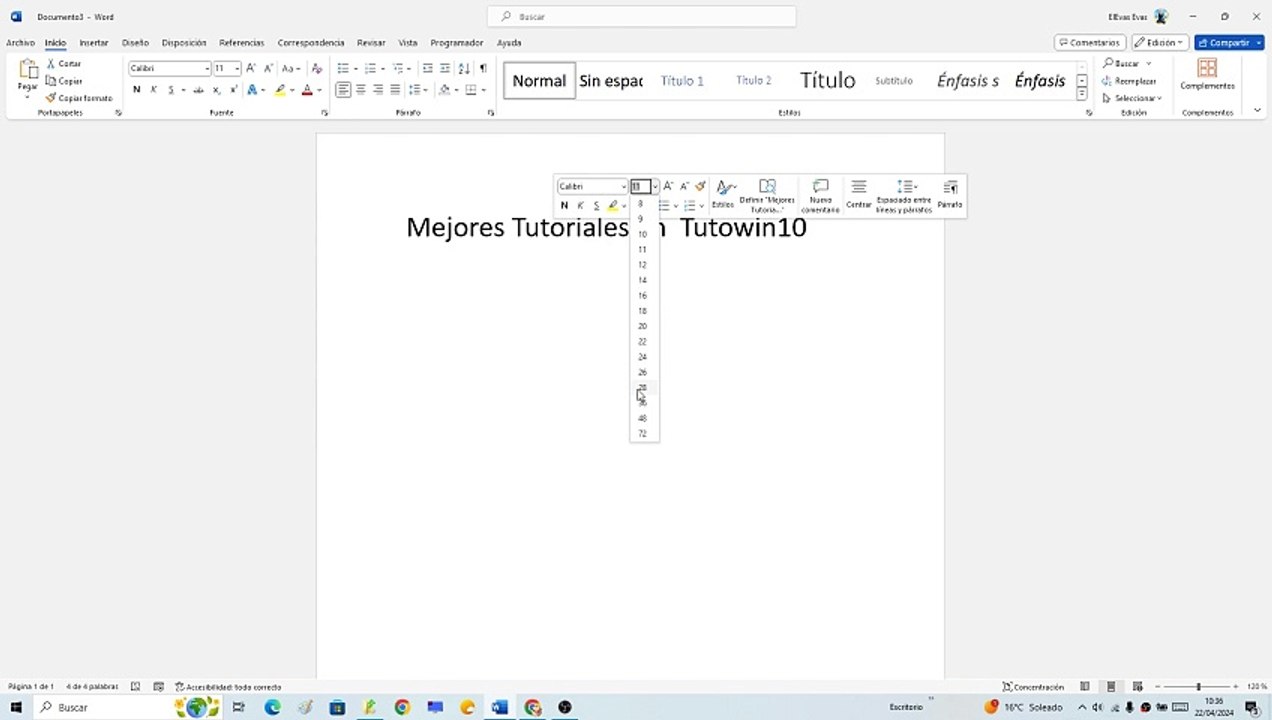
Task: Open ribbon Calibri font dropdown
Action: pos(207,68)
